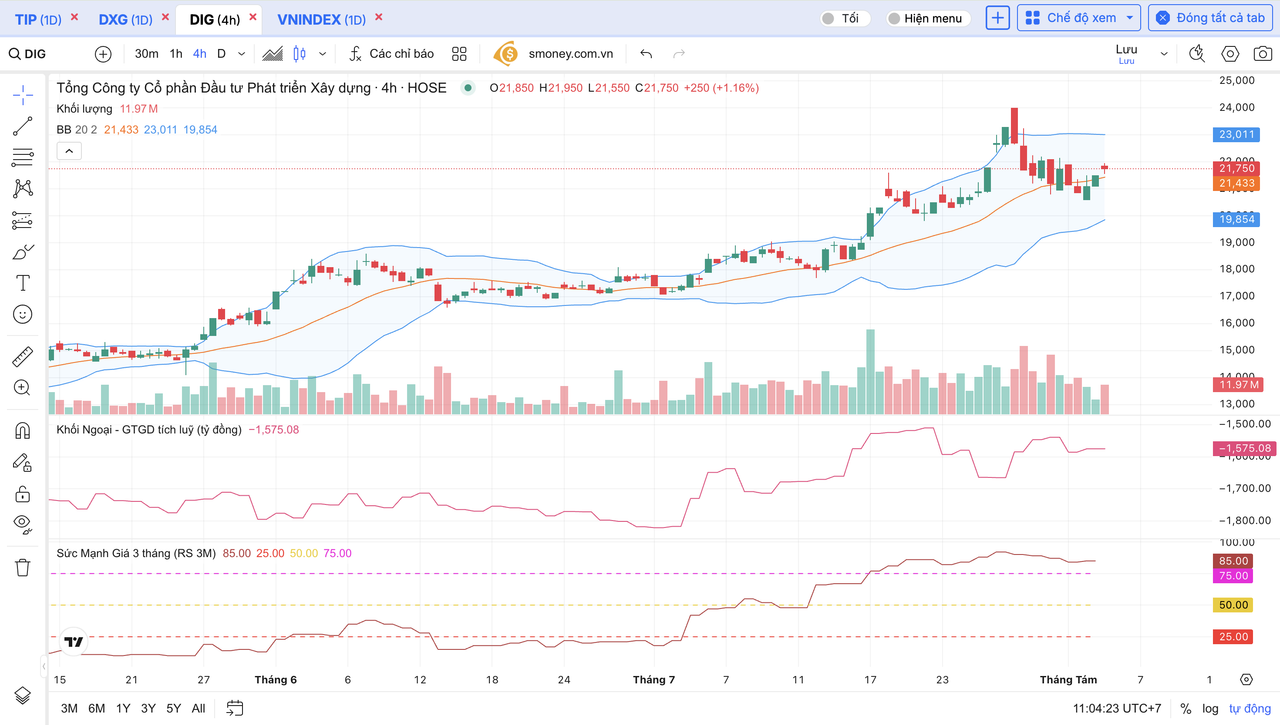Collapse the indicator legend chevron
This screenshot has height=725, width=1280.
(x=69, y=151)
